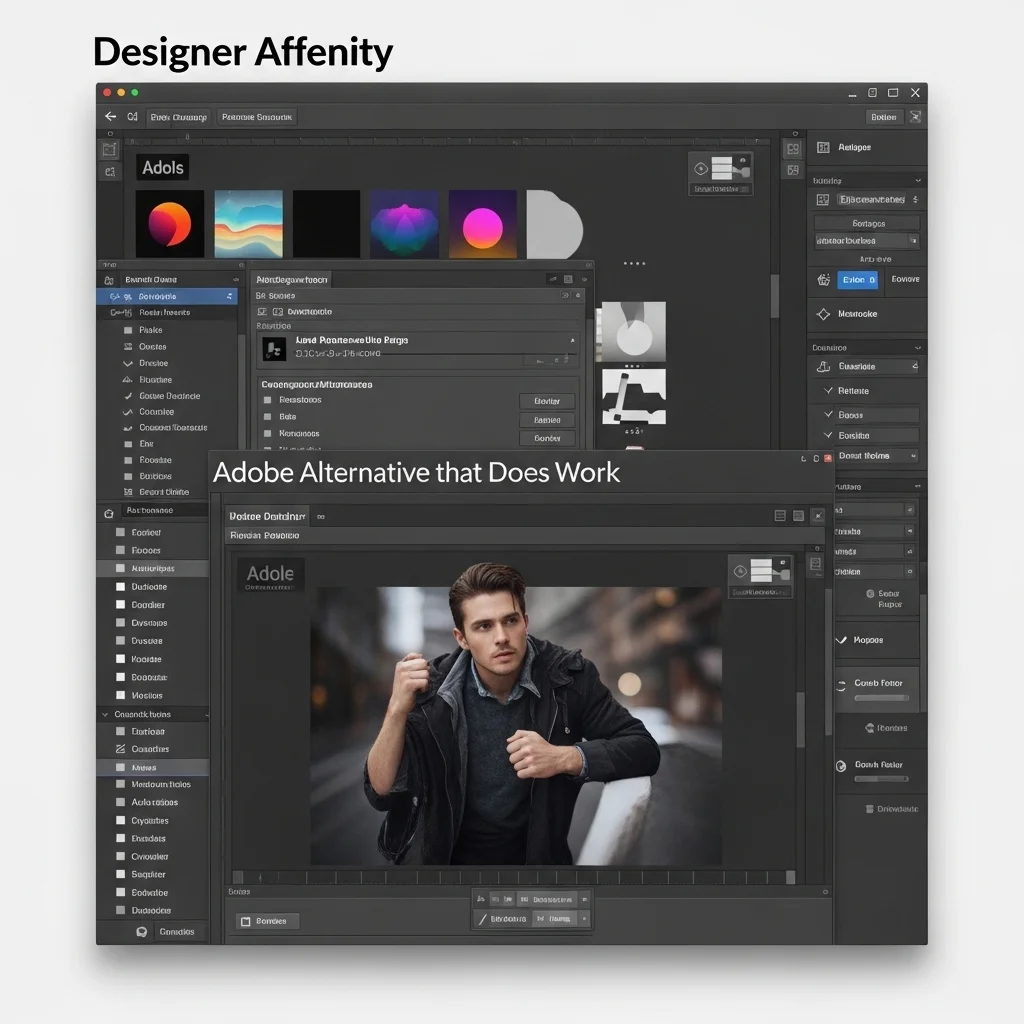Collapse the Cosandtk fioins section
The height and width of the screenshot is (1024, 1024).
[105, 715]
